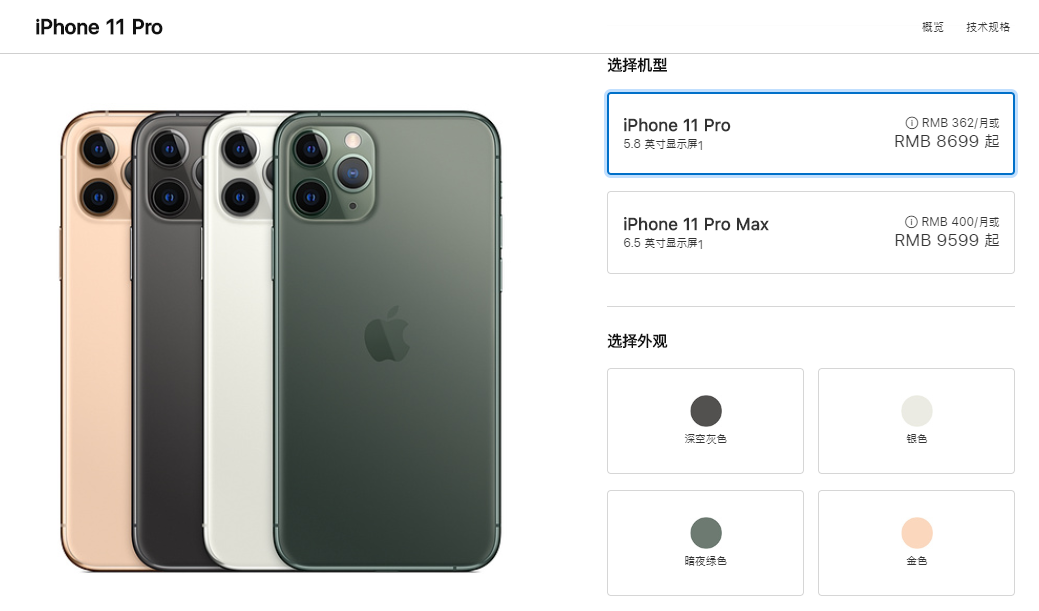Image resolution: width=1039 pixels, height=611 pixels.
Task: Click the 5.8 英寸显示屏 footnote text
Action: (663, 144)
